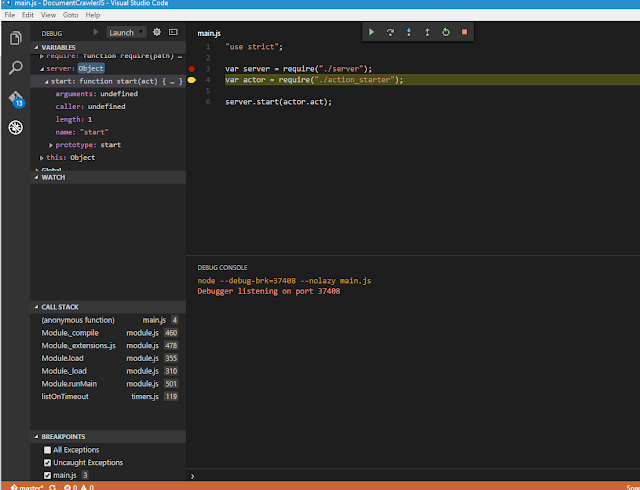Step out of current function
Image resolution: width=640 pixels, height=490 pixels.
[x=427, y=32]
